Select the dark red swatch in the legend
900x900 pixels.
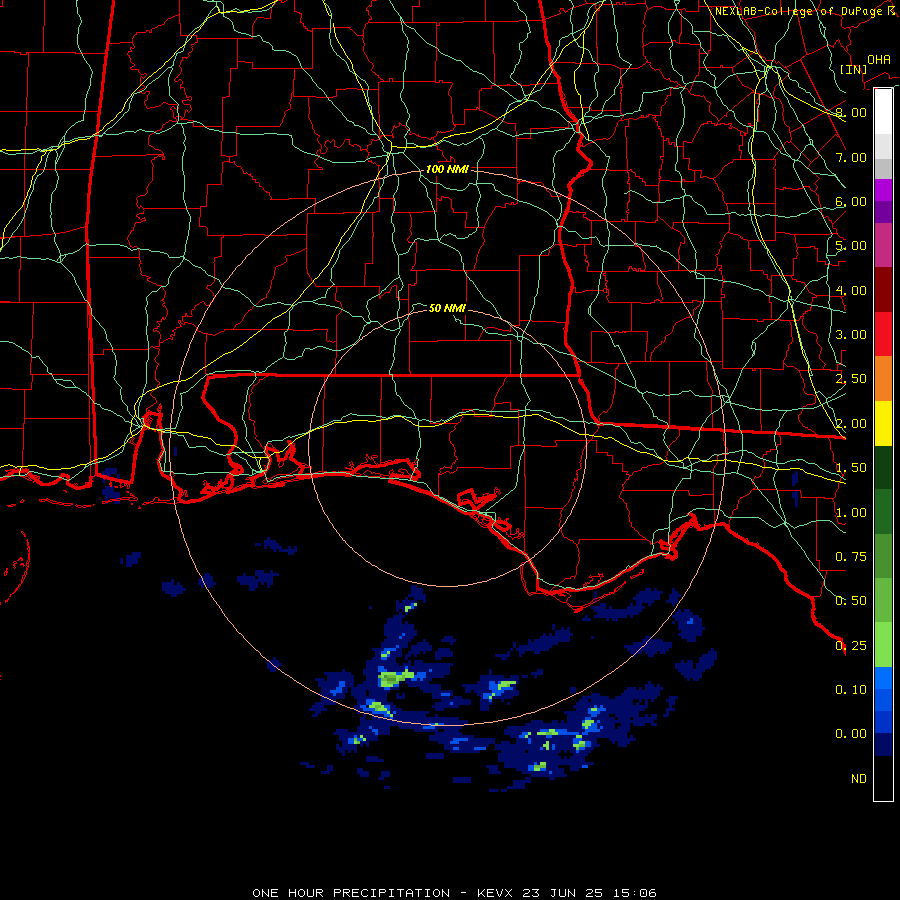point(883,290)
